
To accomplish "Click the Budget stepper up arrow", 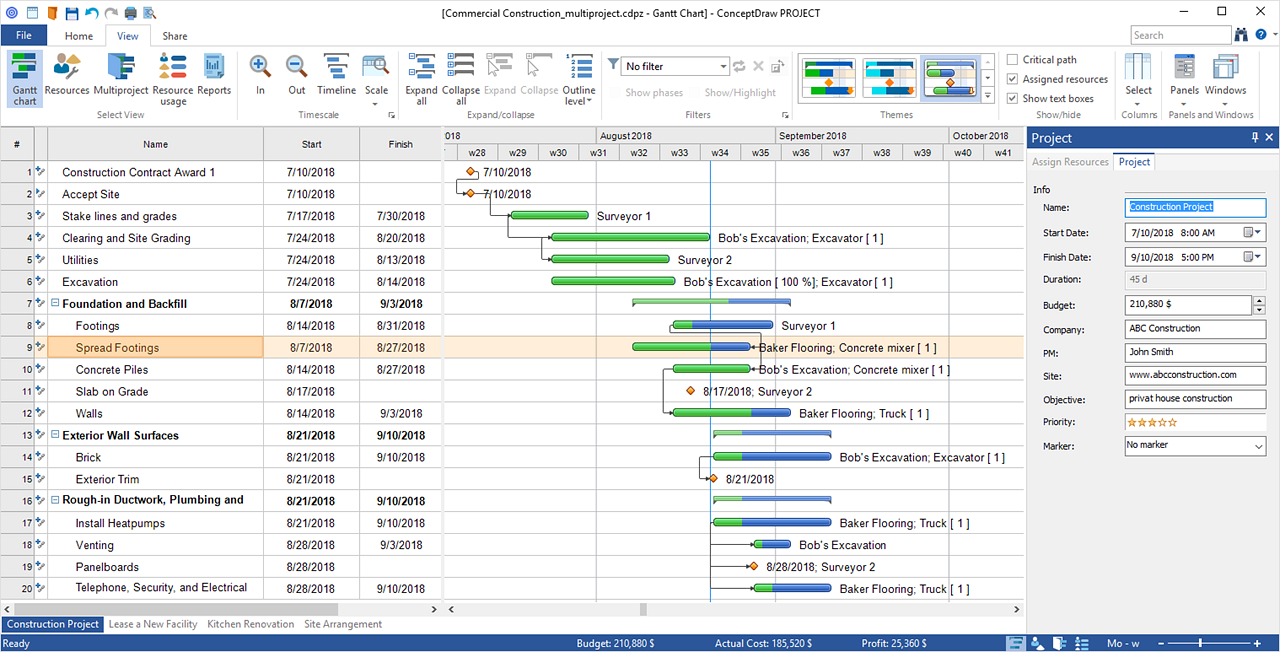I will [x=1259, y=300].
